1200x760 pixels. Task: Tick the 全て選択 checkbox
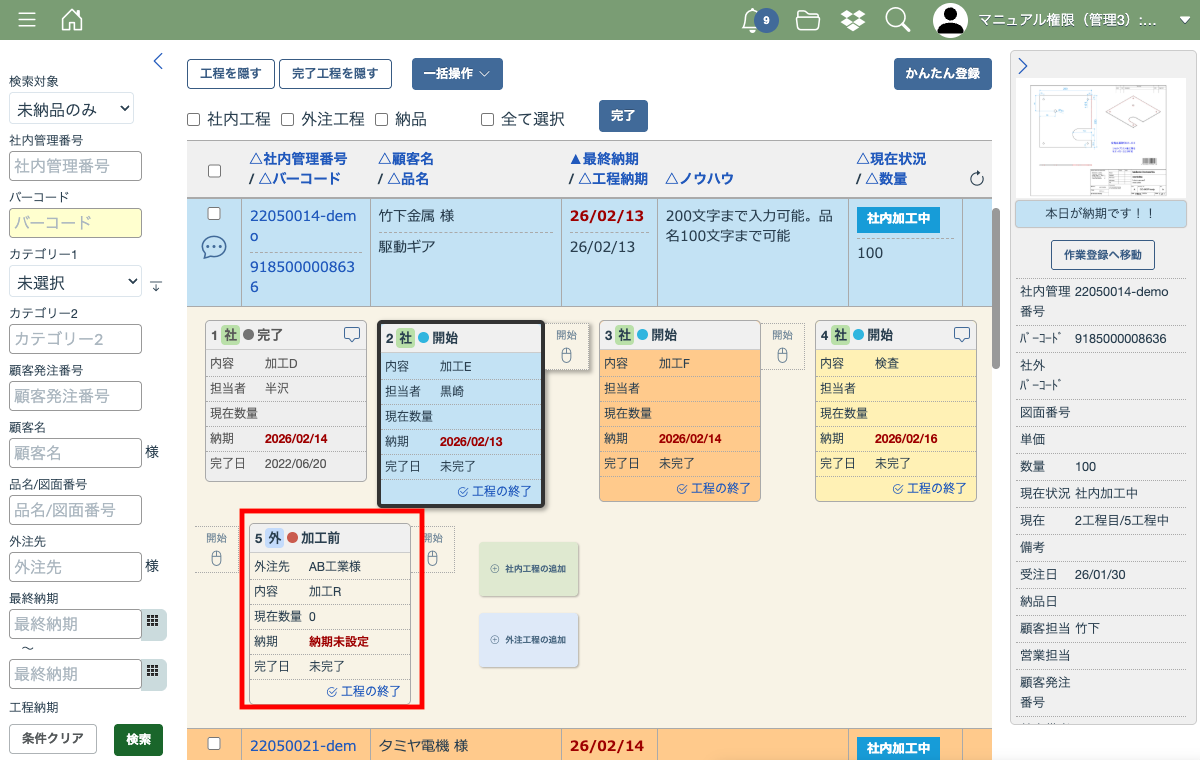[488, 120]
